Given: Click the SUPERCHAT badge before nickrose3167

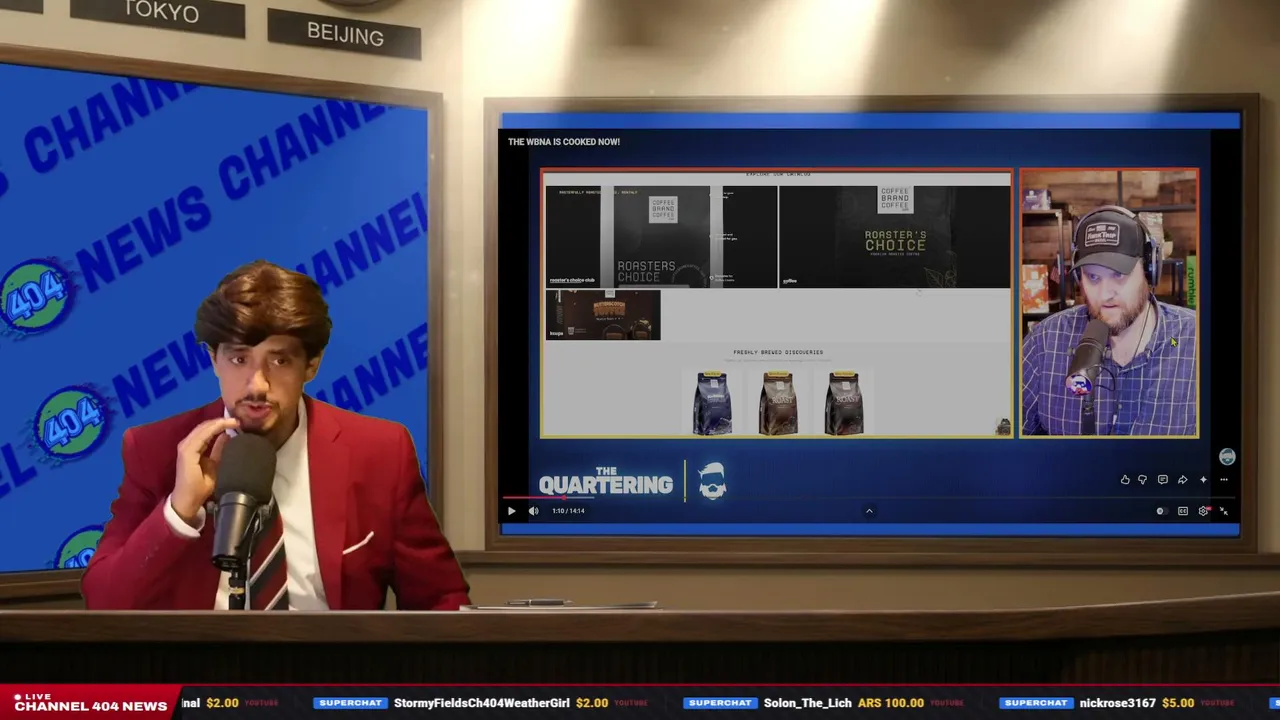Looking at the screenshot, I should (x=1036, y=703).
